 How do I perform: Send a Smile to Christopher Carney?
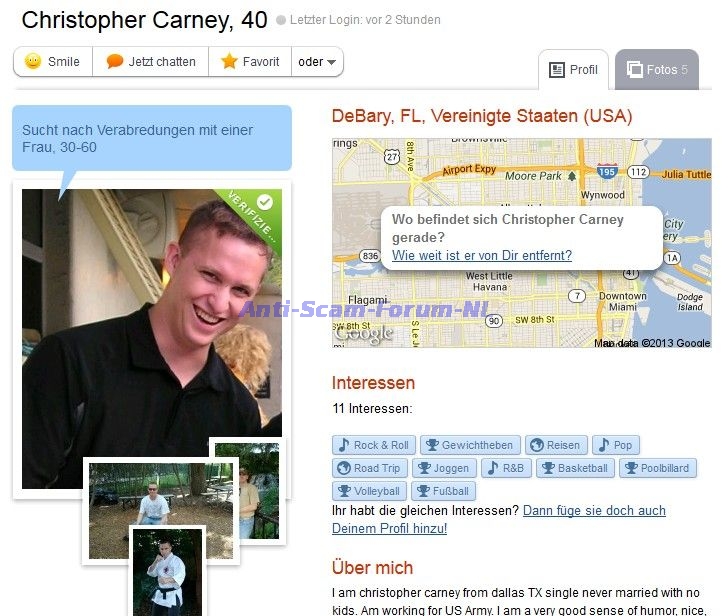[x=53, y=62]
